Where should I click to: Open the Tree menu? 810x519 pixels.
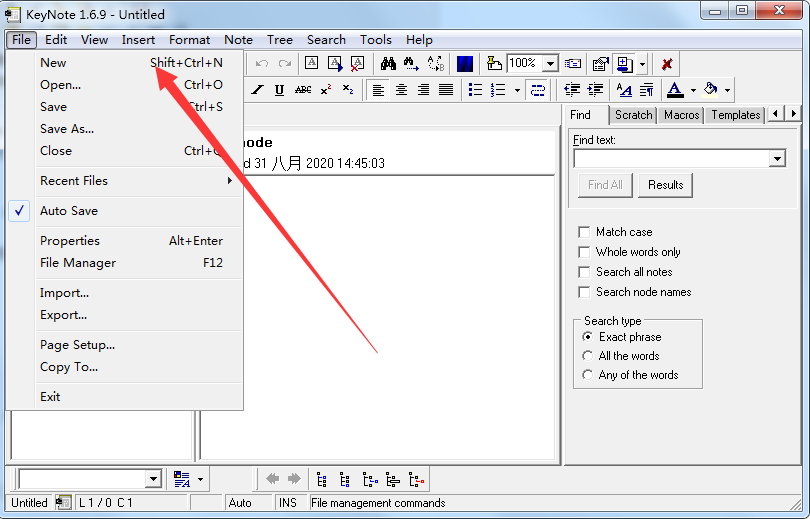click(x=279, y=40)
